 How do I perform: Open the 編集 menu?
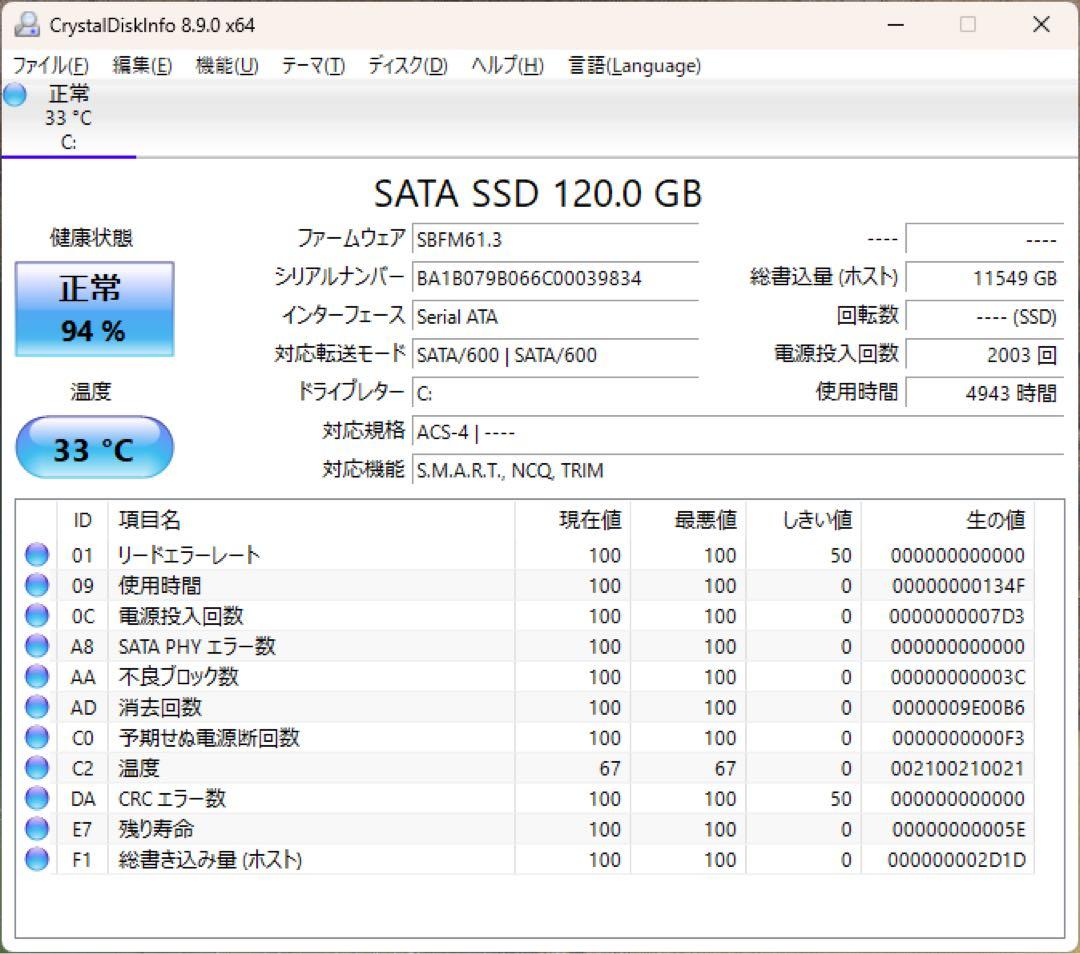pyautogui.click(x=141, y=66)
